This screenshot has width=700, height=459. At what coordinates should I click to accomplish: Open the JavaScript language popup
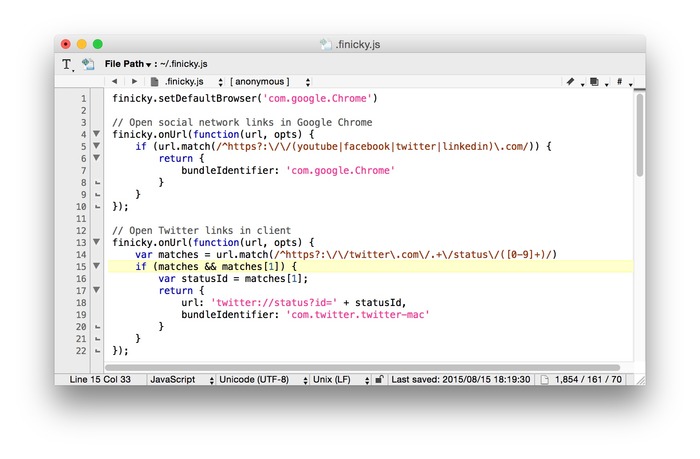coord(182,380)
